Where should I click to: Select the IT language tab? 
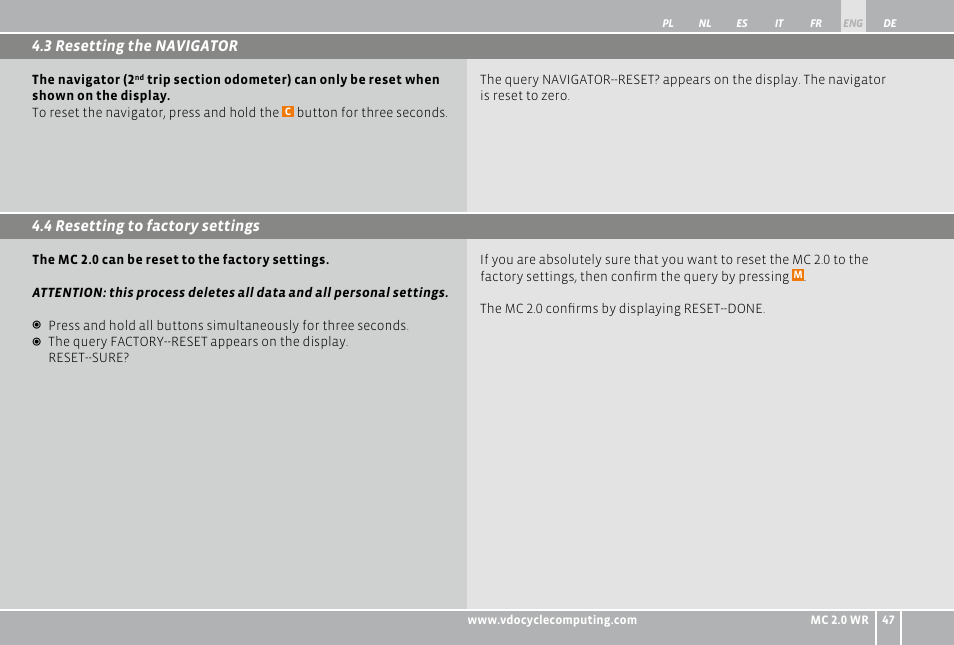[x=779, y=24]
